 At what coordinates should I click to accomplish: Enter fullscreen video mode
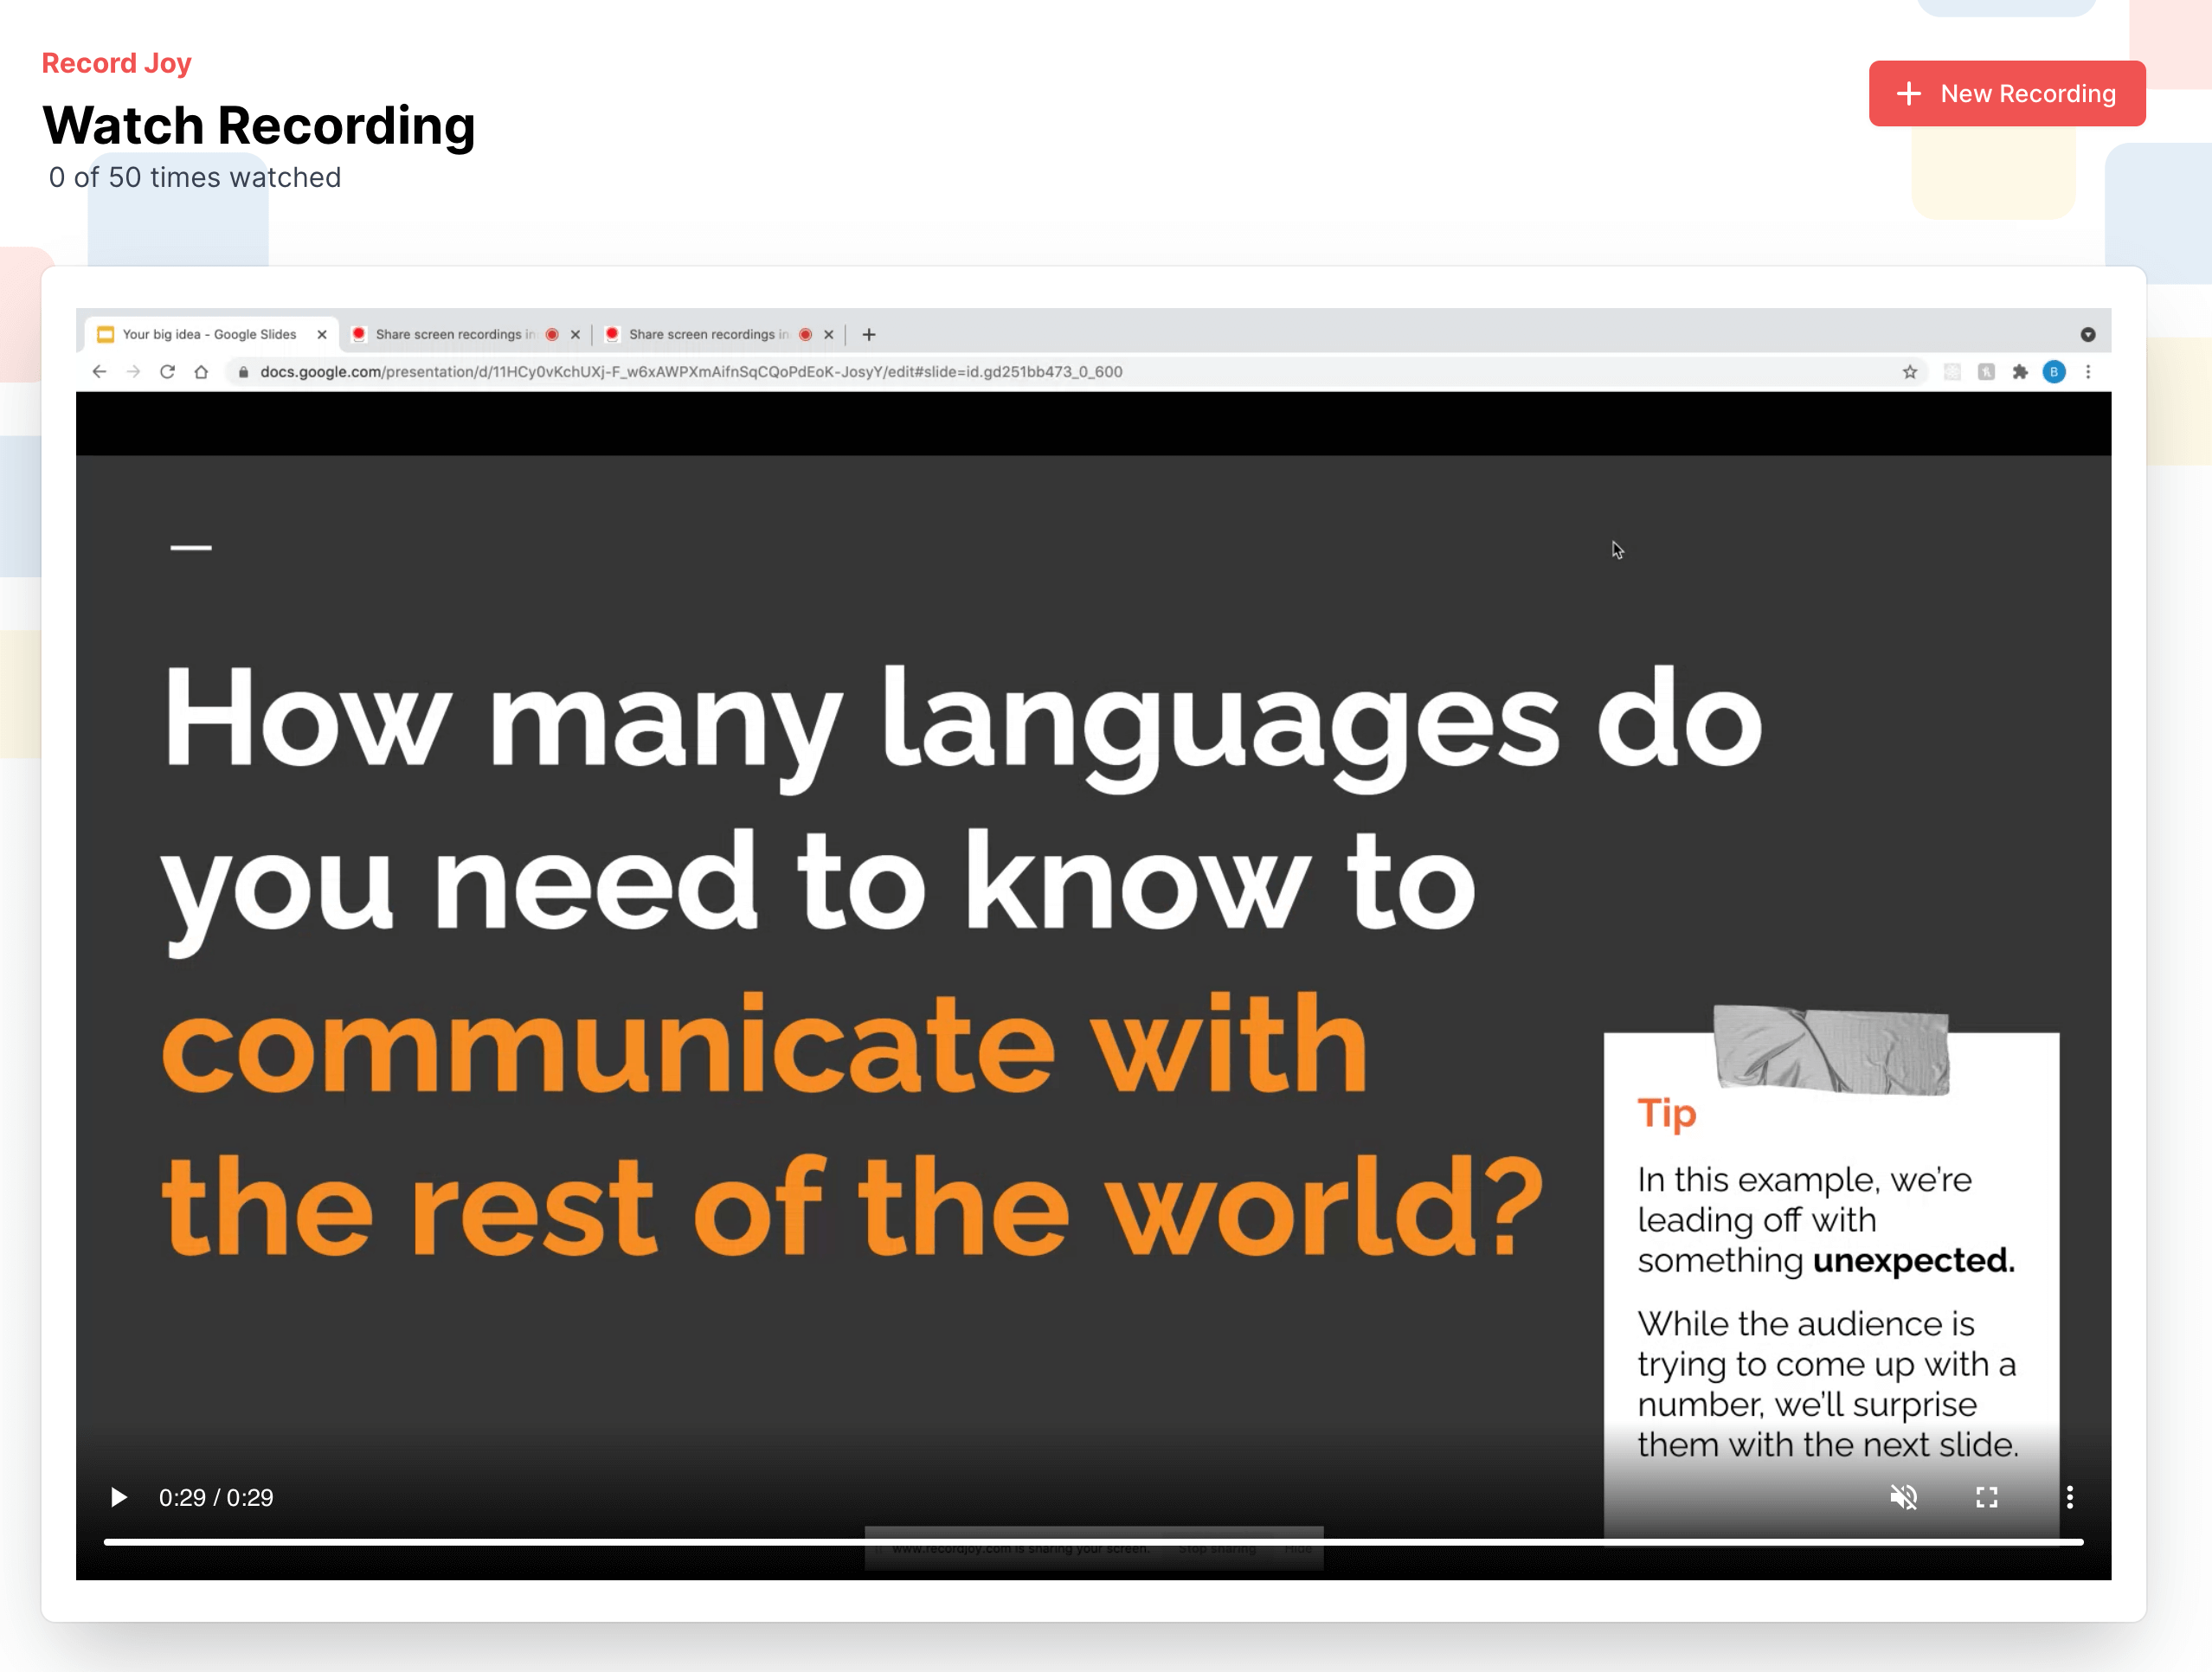1986,1497
